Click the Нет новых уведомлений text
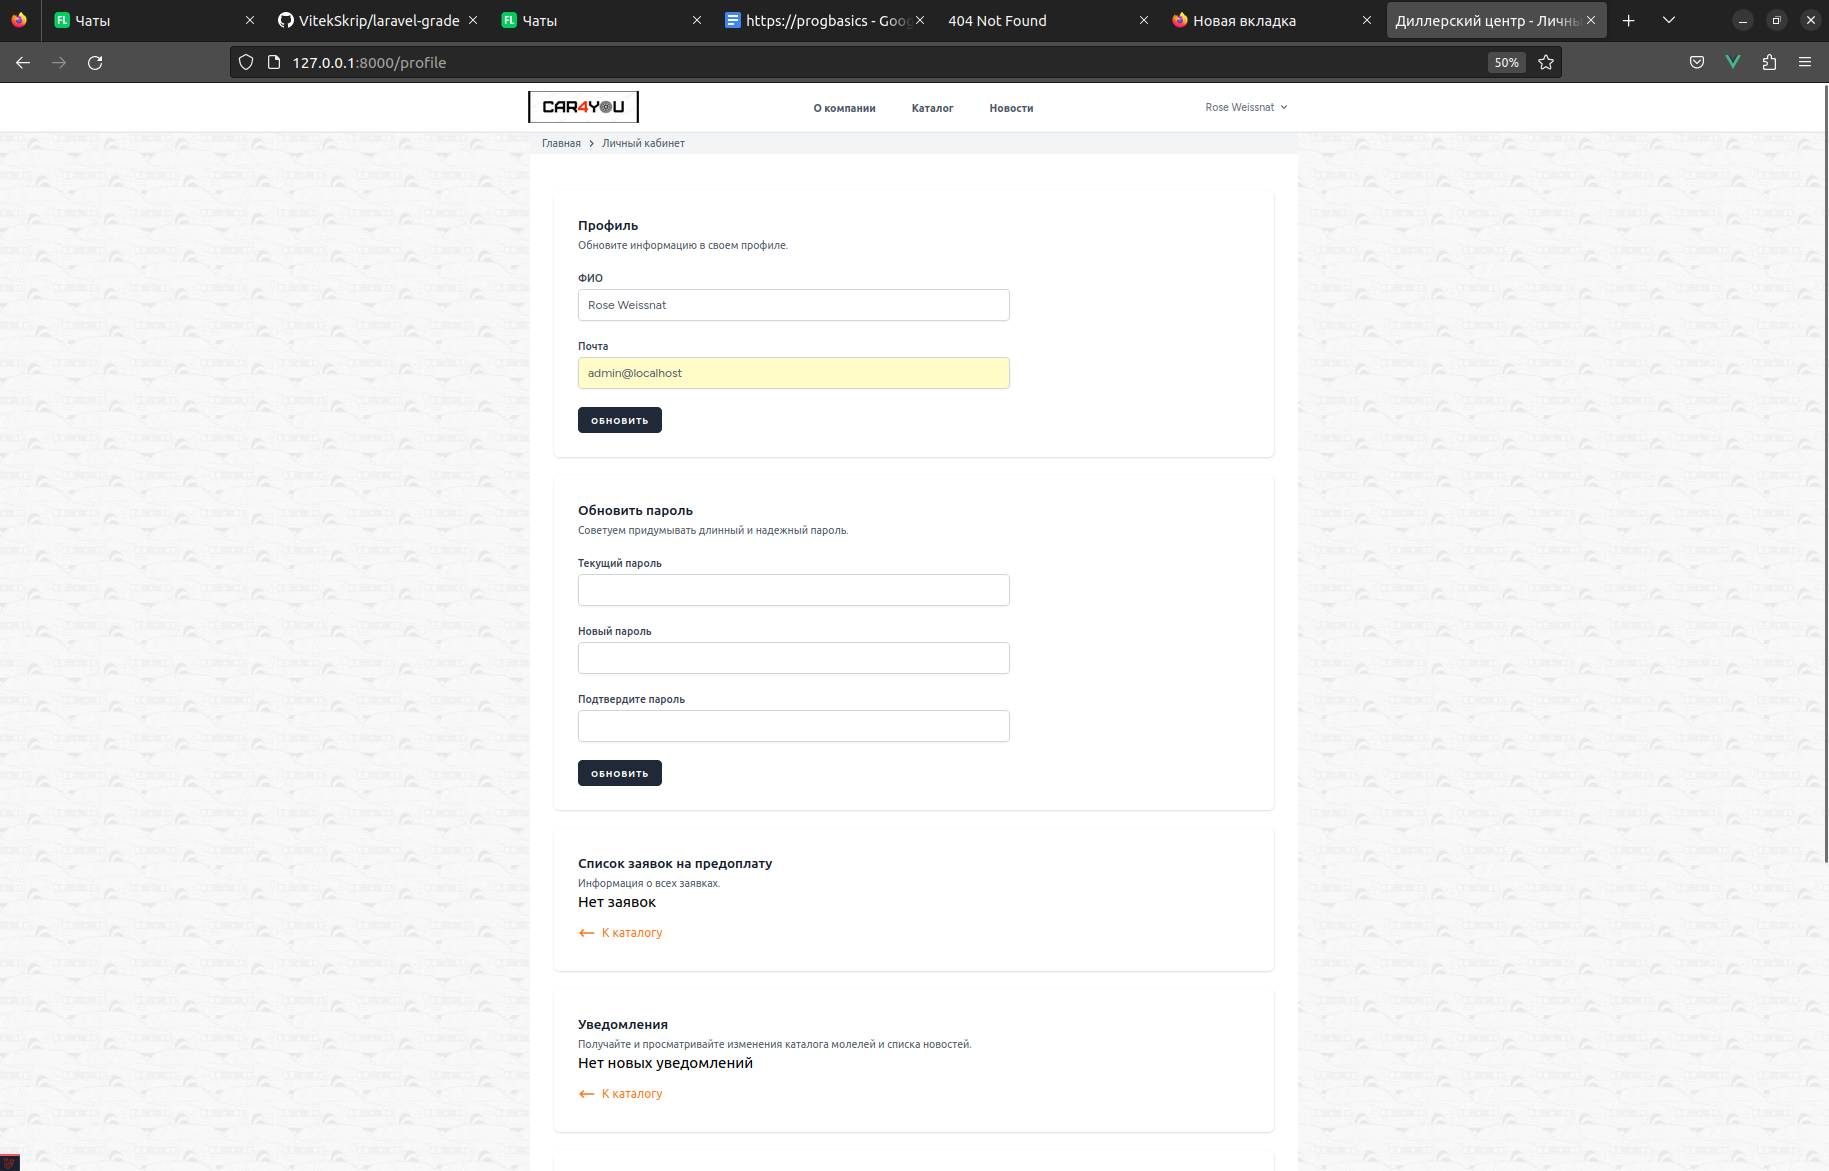 coord(665,1063)
